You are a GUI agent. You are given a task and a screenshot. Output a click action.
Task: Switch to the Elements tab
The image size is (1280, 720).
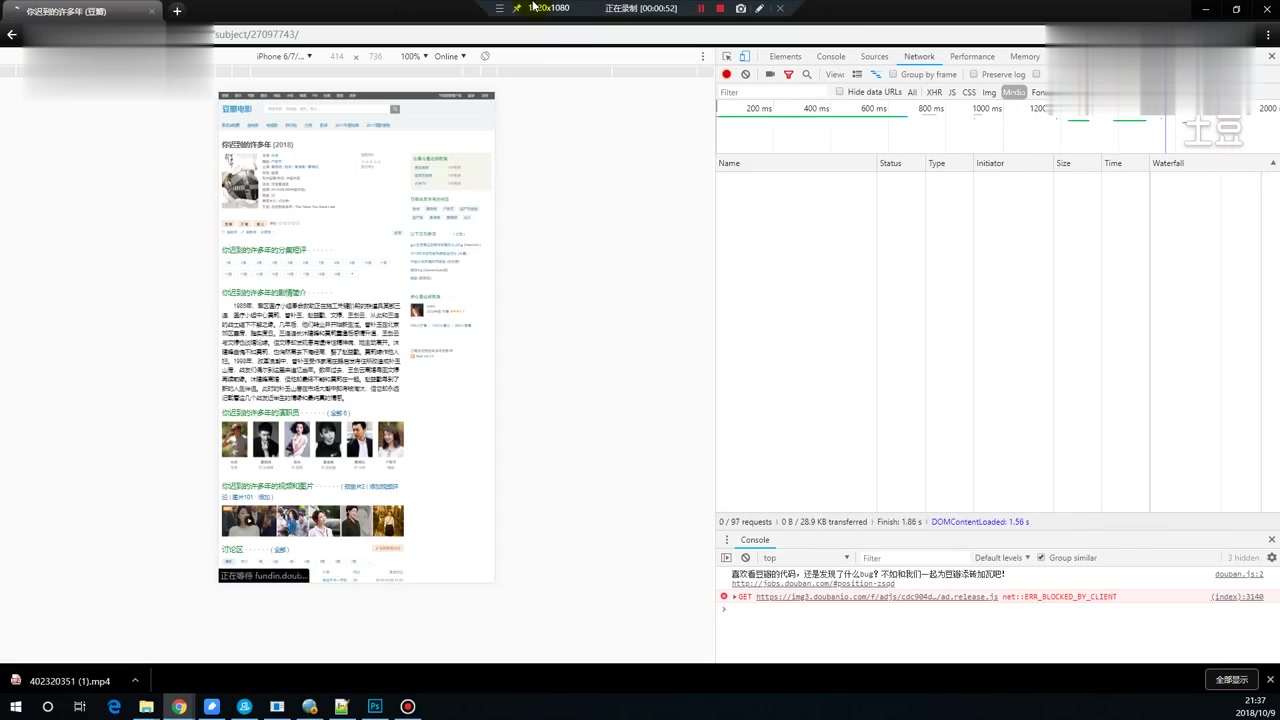(x=785, y=56)
